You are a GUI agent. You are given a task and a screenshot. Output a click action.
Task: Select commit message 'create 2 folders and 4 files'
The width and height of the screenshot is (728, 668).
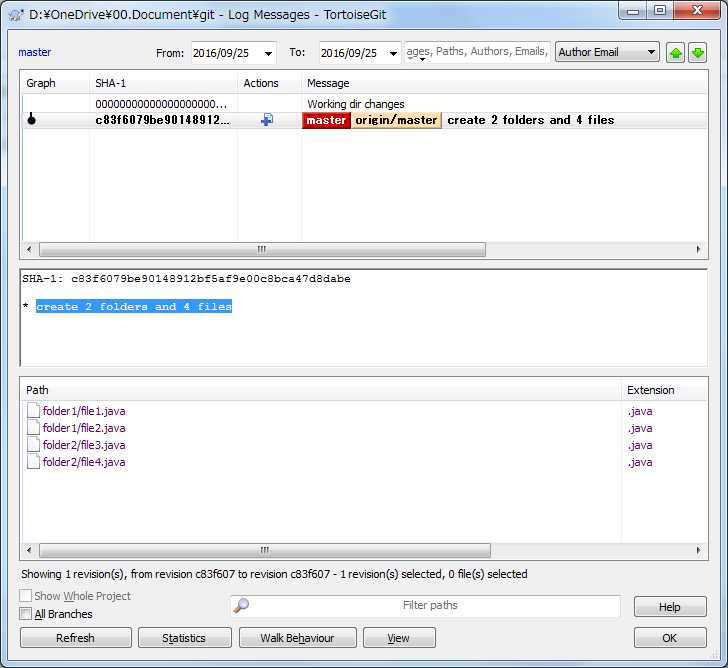point(531,120)
